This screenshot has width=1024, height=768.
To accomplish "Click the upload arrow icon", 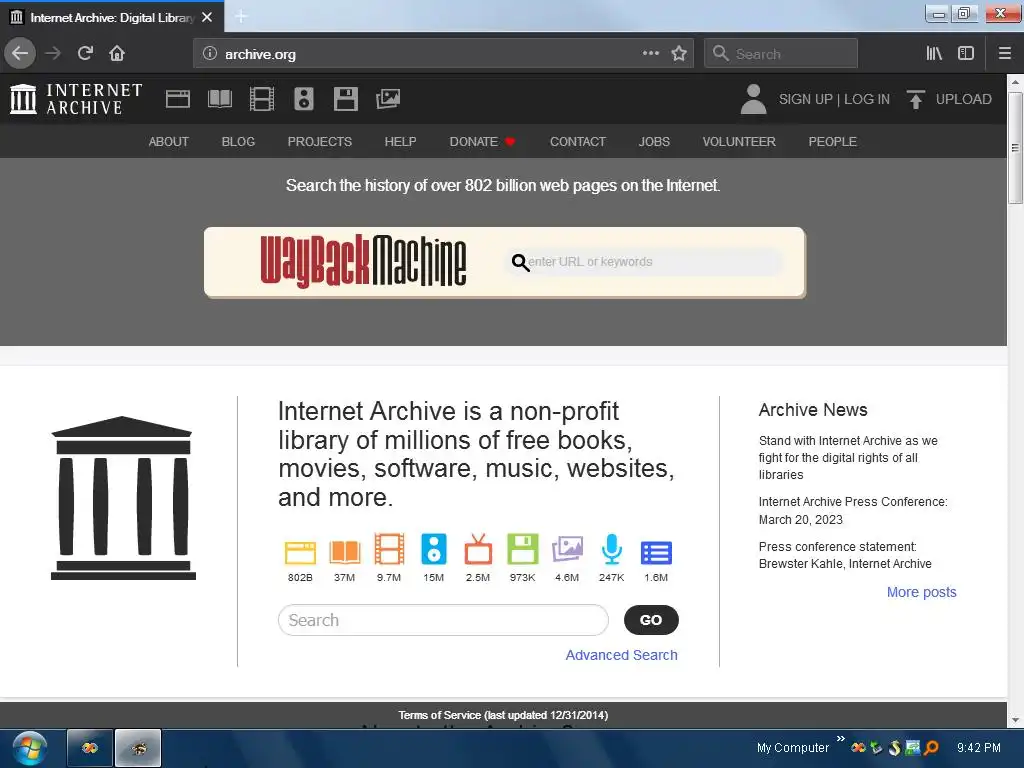I will click(916, 99).
